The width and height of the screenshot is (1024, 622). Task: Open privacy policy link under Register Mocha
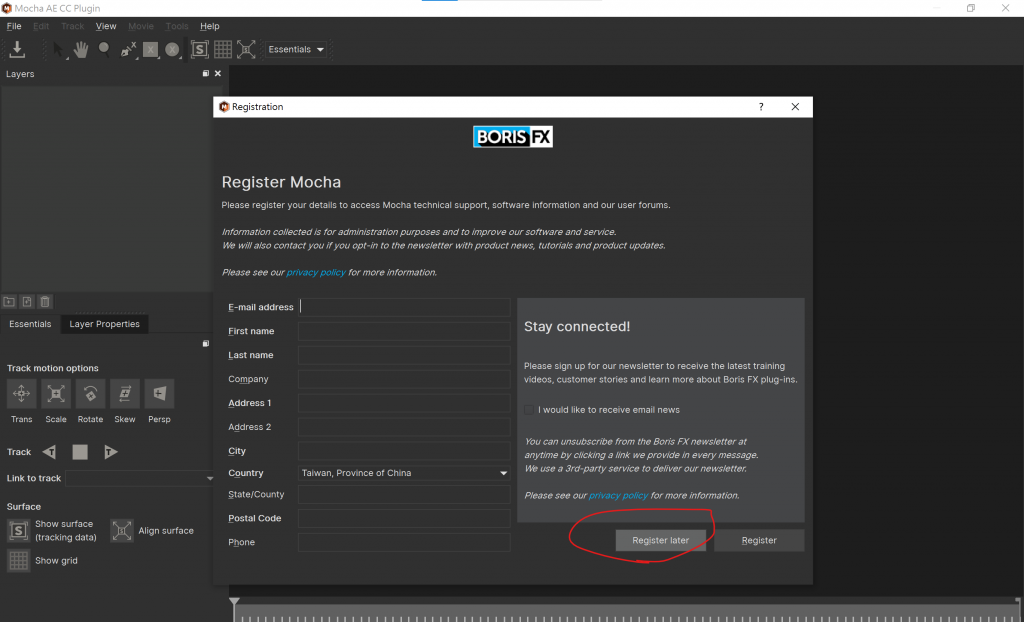[316, 272]
